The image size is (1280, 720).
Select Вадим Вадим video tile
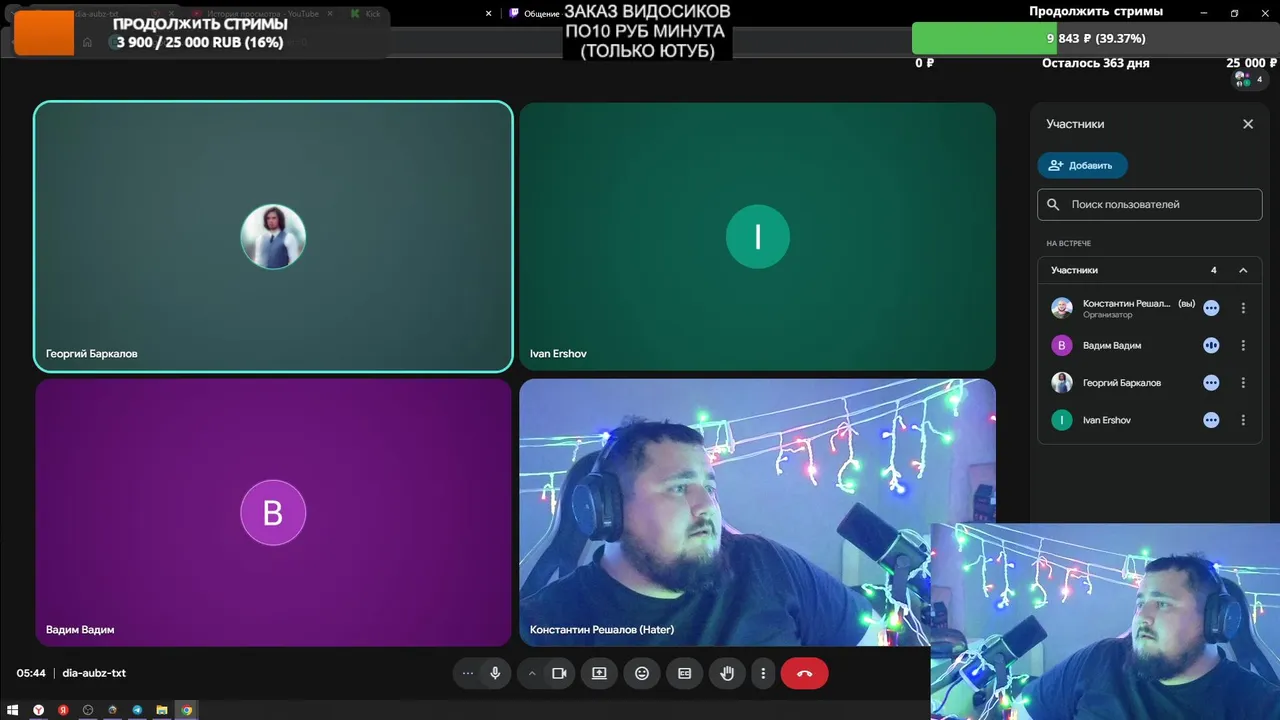pos(273,513)
